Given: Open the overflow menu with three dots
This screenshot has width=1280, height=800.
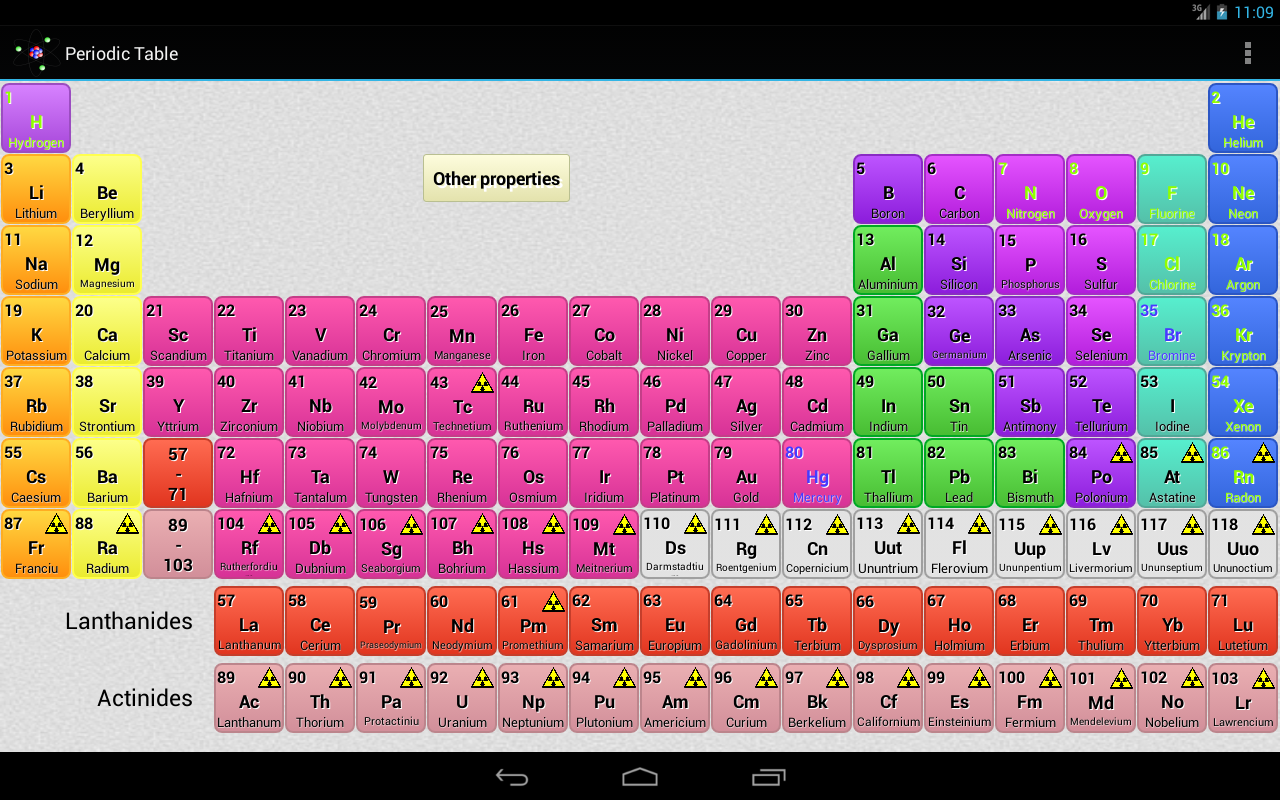Looking at the screenshot, I should (1248, 53).
